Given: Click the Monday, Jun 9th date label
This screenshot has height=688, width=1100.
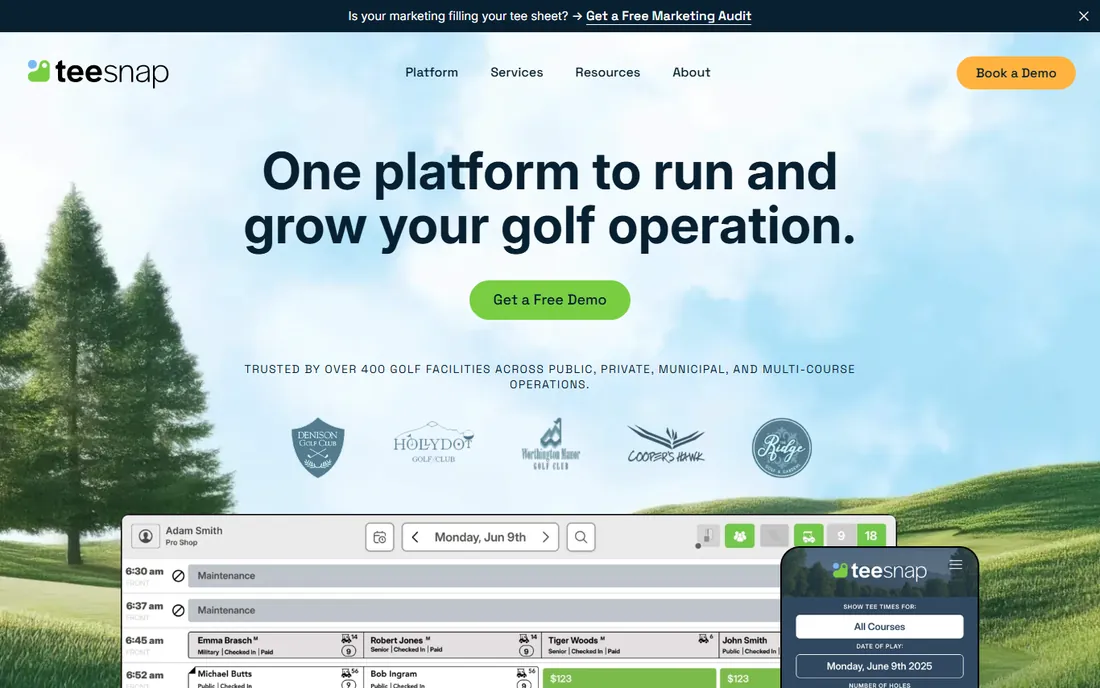Looking at the screenshot, I should pyautogui.click(x=480, y=537).
